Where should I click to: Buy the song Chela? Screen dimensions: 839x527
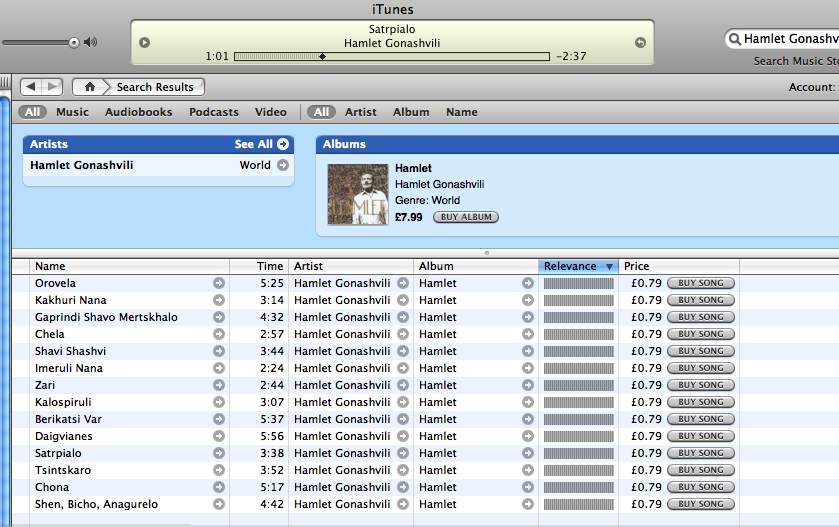pyautogui.click(x=701, y=334)
